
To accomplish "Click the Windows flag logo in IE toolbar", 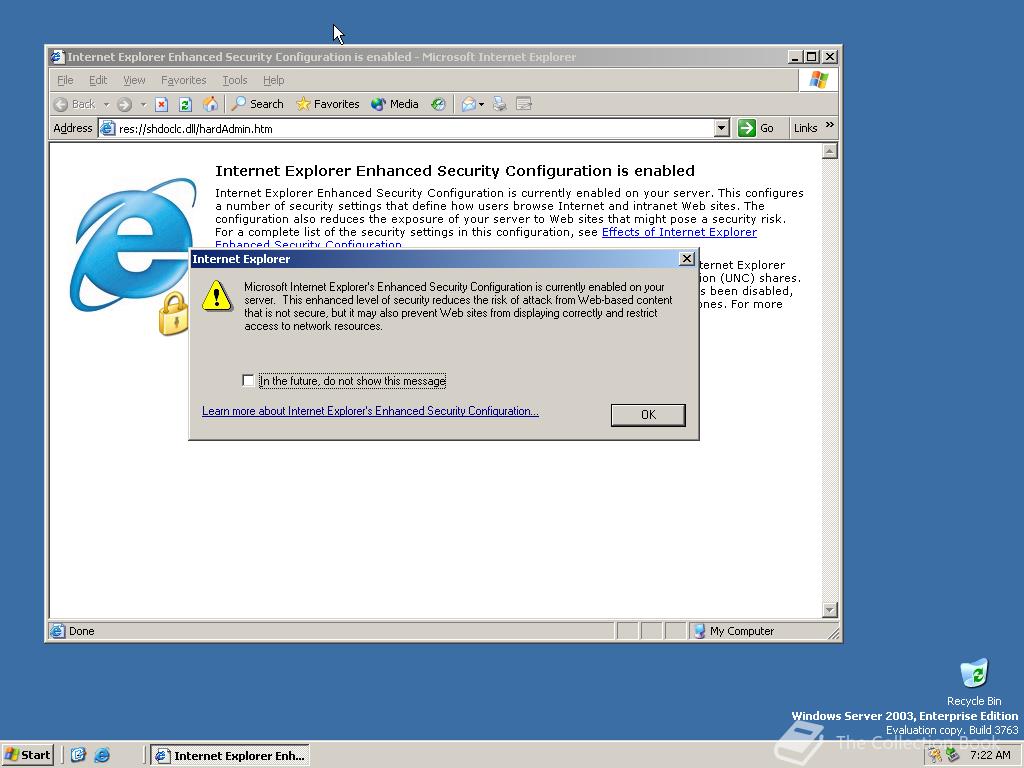I will 818,80.
